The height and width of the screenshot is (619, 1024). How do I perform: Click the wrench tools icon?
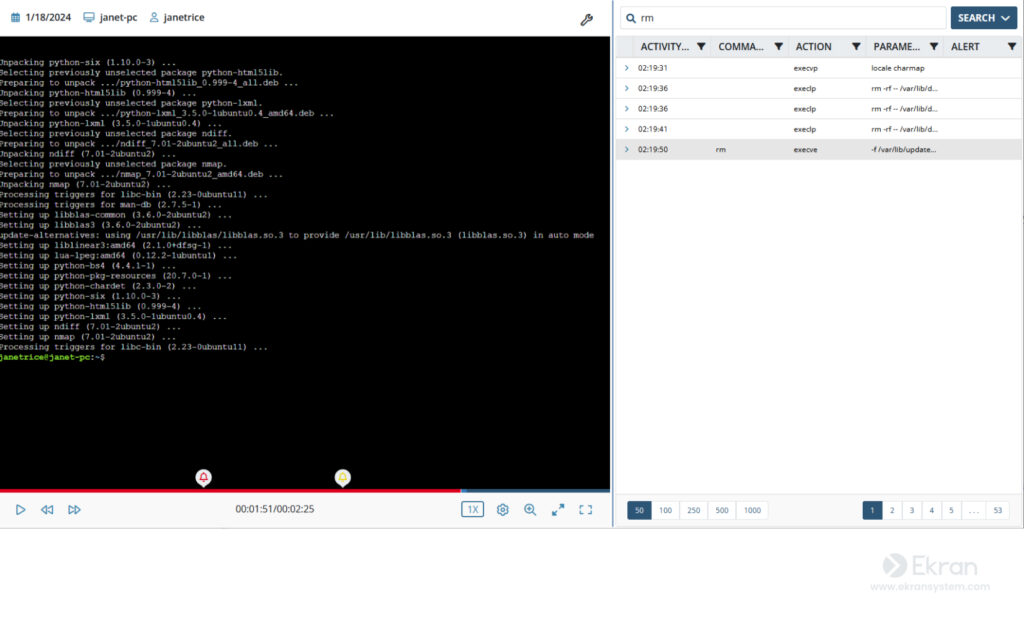[x=586, y=20]
